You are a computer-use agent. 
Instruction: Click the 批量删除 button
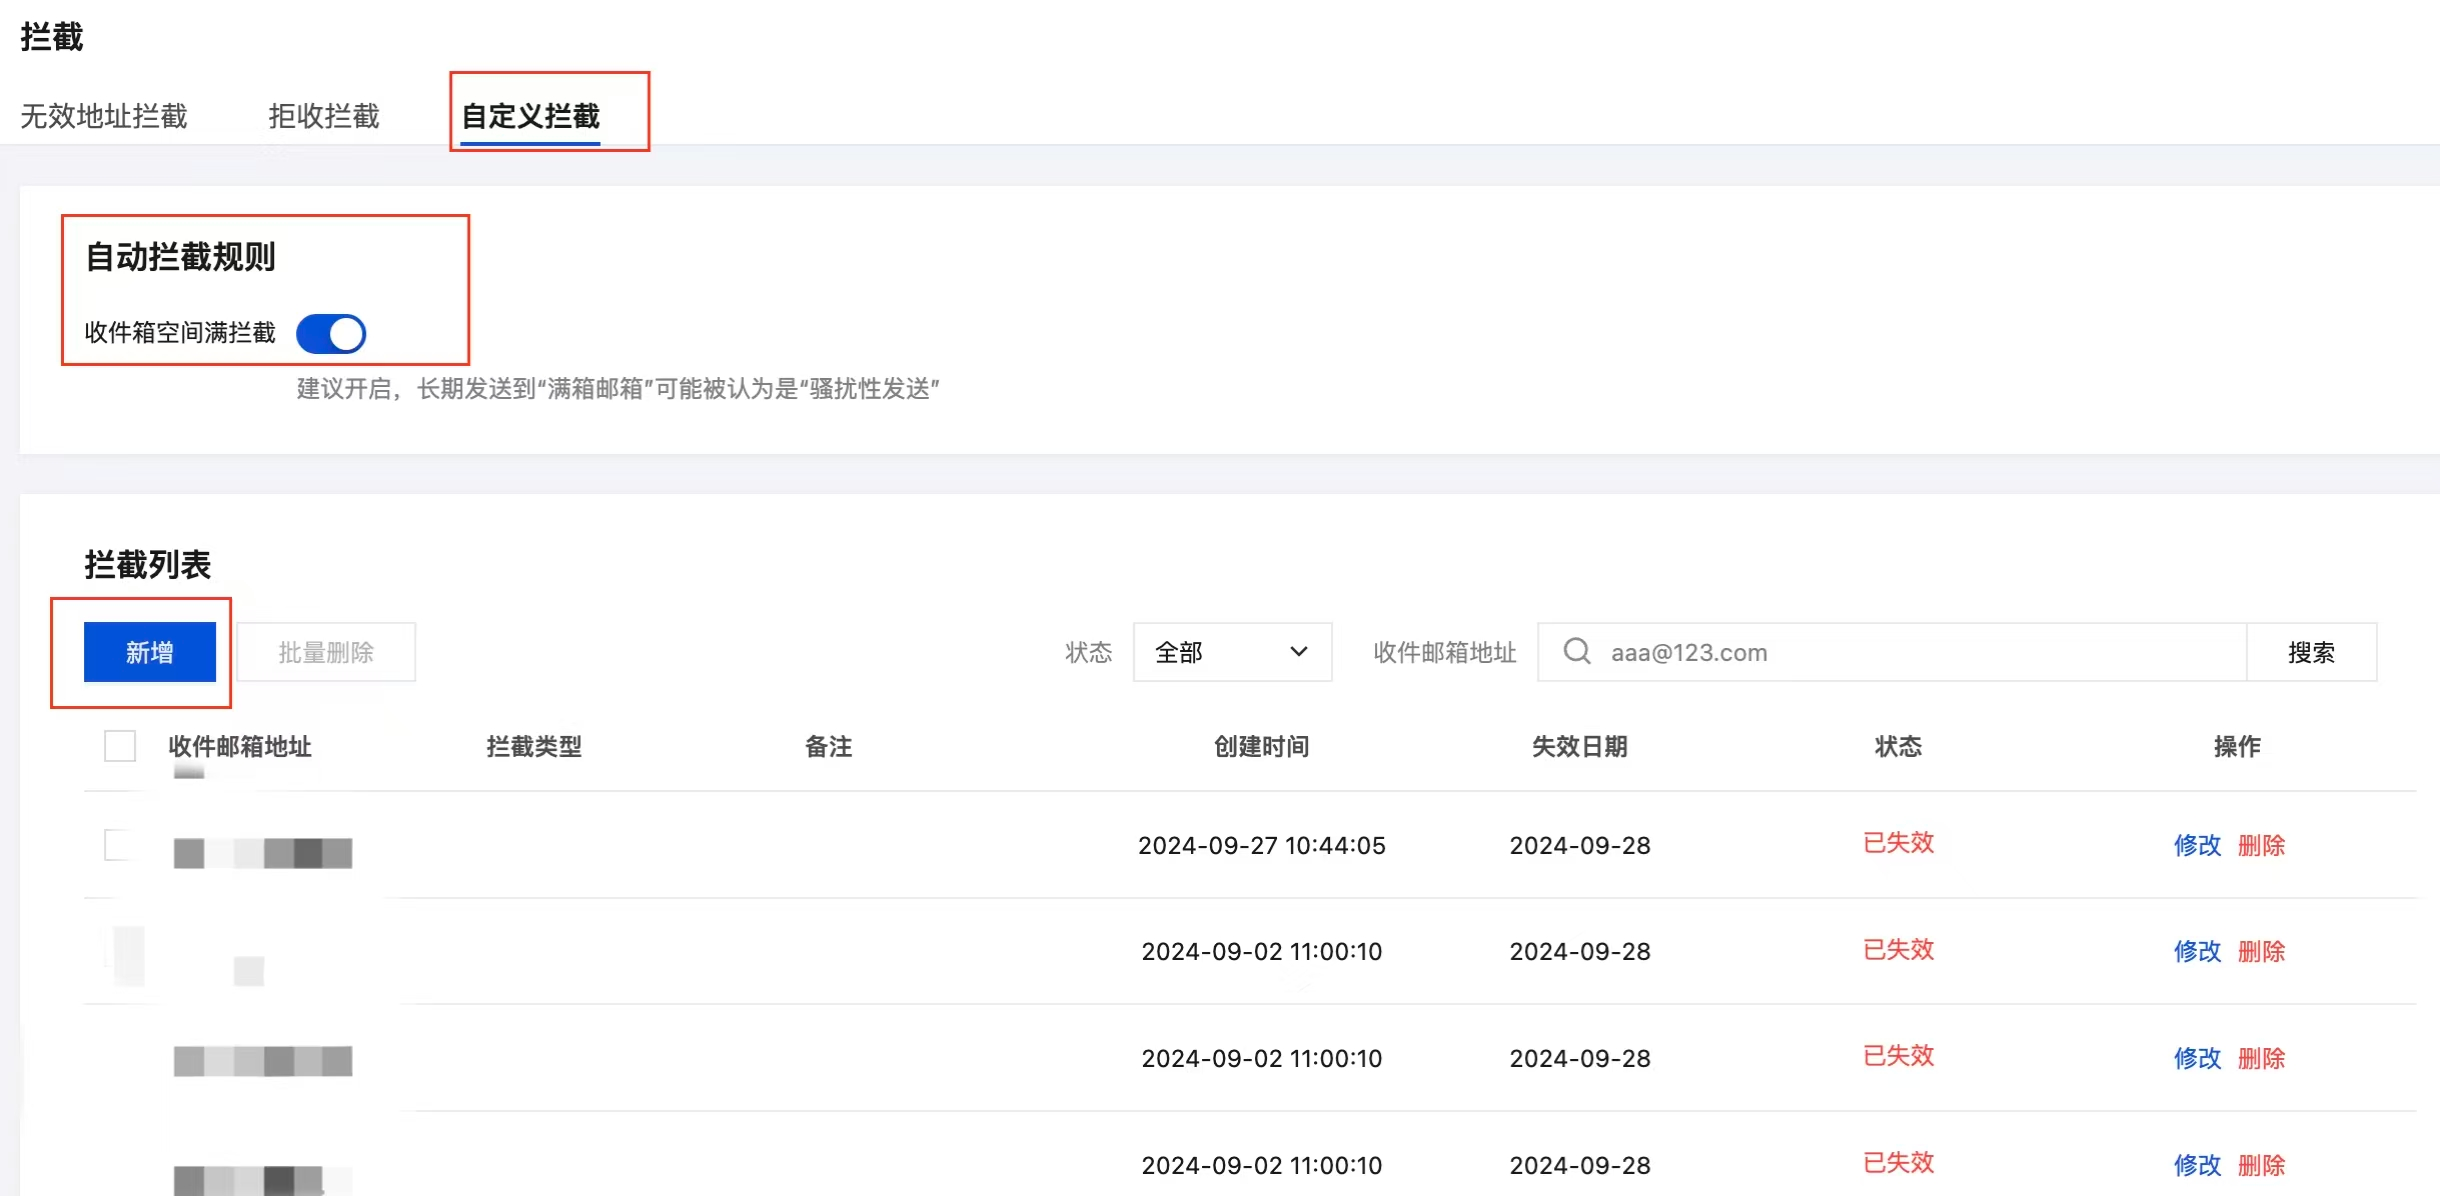tap(326, 652)
